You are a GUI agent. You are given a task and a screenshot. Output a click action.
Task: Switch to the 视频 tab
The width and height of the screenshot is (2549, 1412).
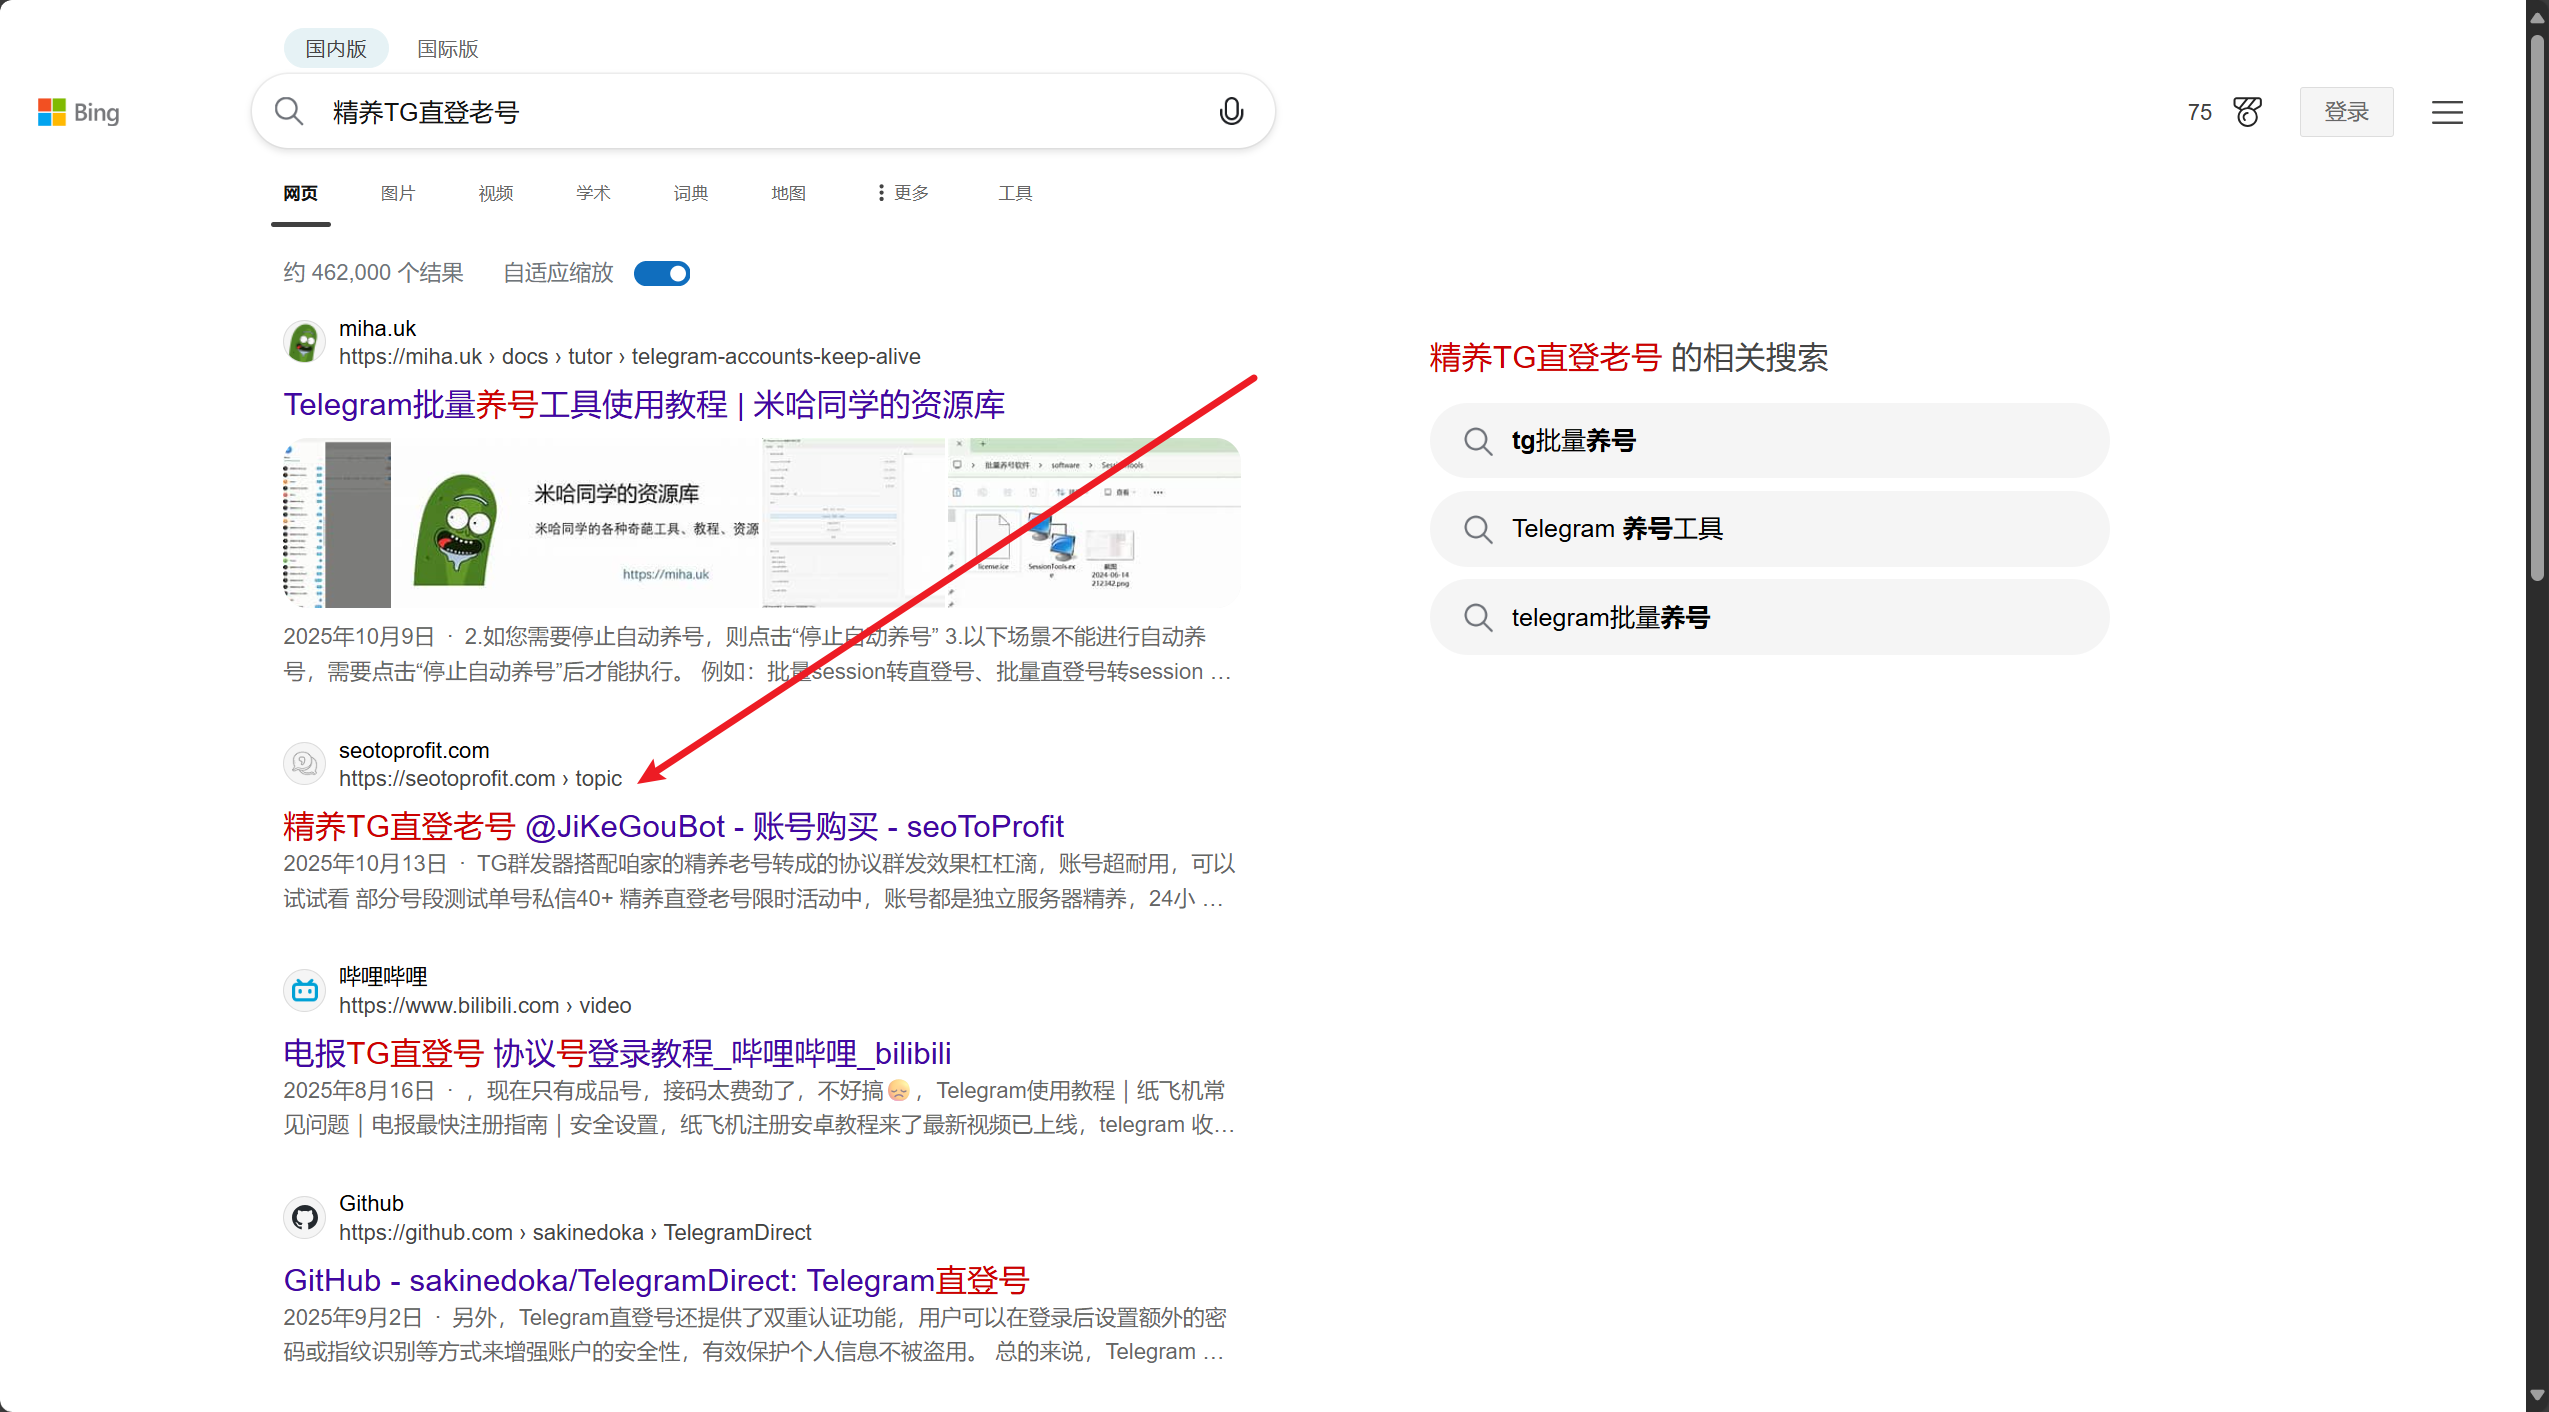point(495,193)
